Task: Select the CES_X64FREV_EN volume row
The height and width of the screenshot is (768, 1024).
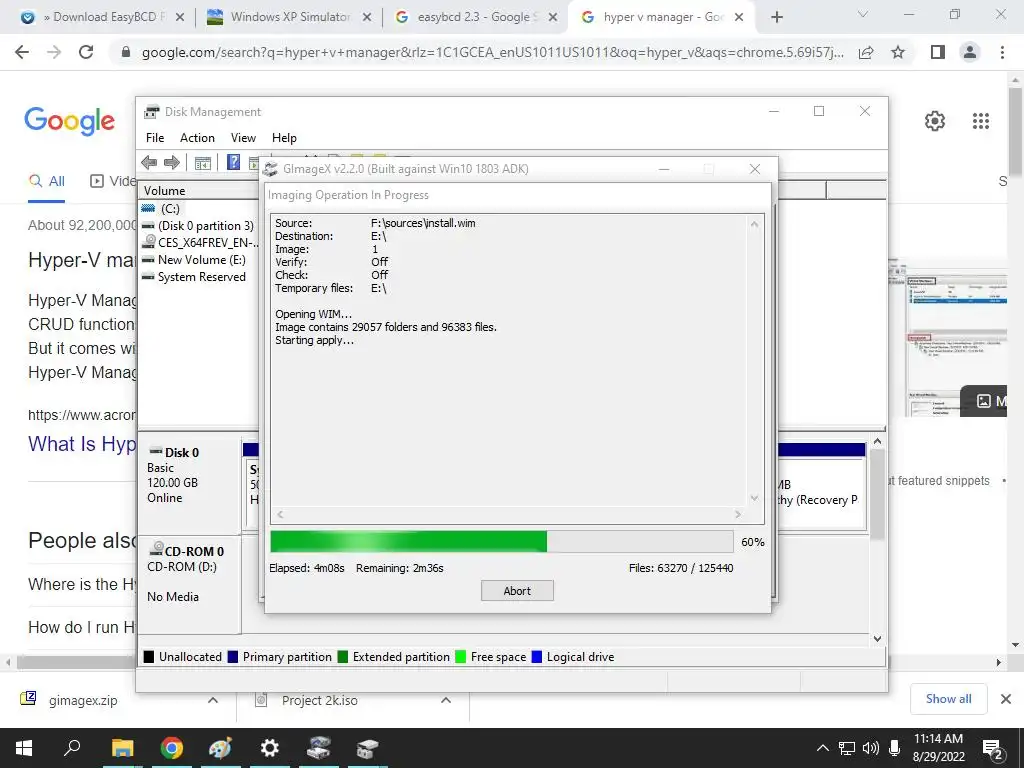Action: pyautogui.click(x=200, y=242)
